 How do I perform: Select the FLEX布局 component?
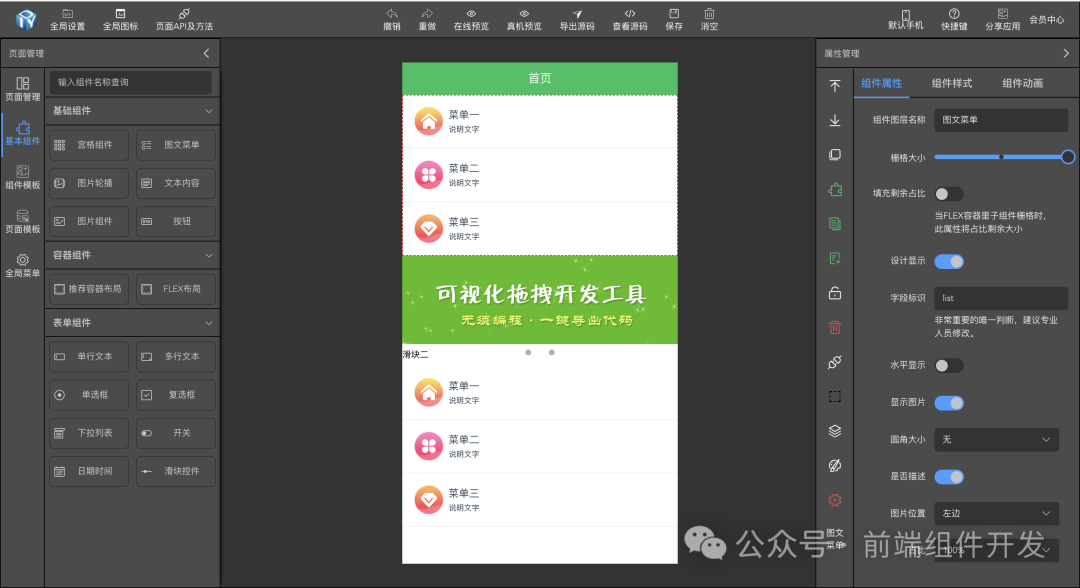(176, 289)
